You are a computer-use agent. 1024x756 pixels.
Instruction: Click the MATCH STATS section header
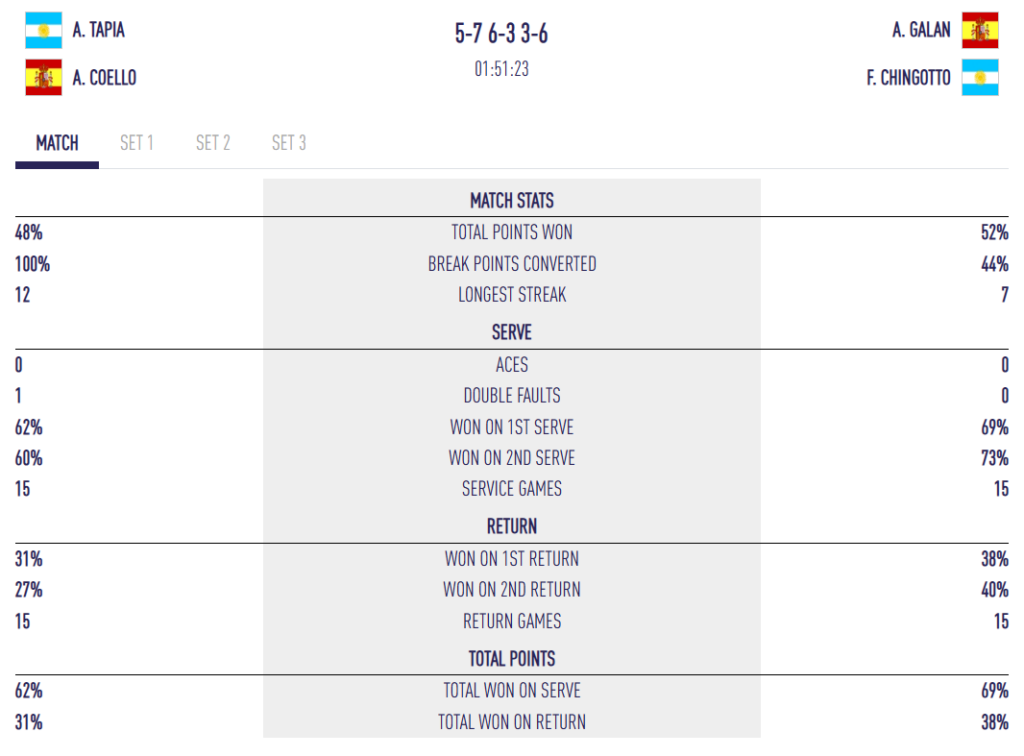[x=511, y=201]
